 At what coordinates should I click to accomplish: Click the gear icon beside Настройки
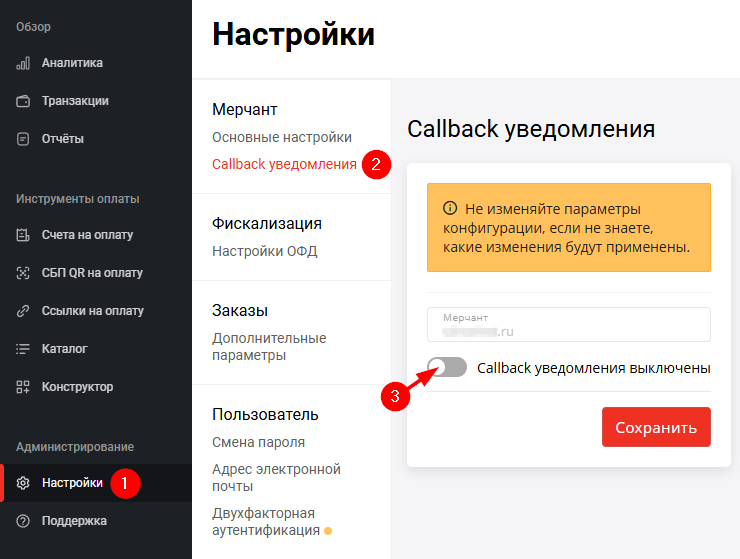23,483
